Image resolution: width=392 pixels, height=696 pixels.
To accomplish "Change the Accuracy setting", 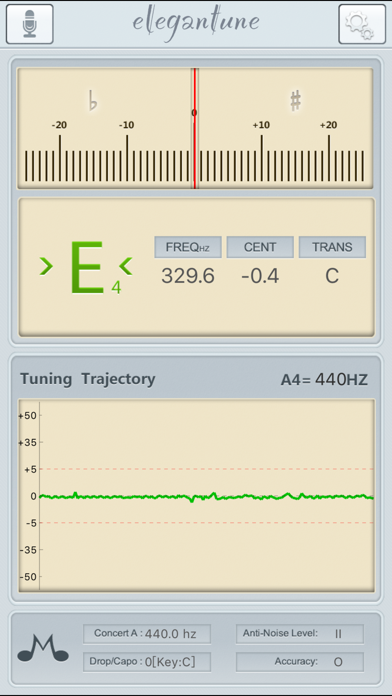I will coord(300,662).
